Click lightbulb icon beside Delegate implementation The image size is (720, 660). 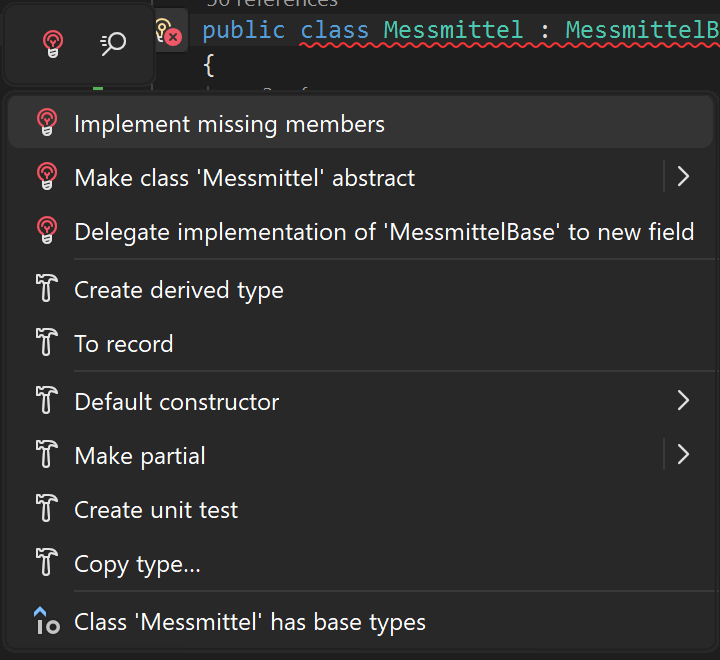47,230
